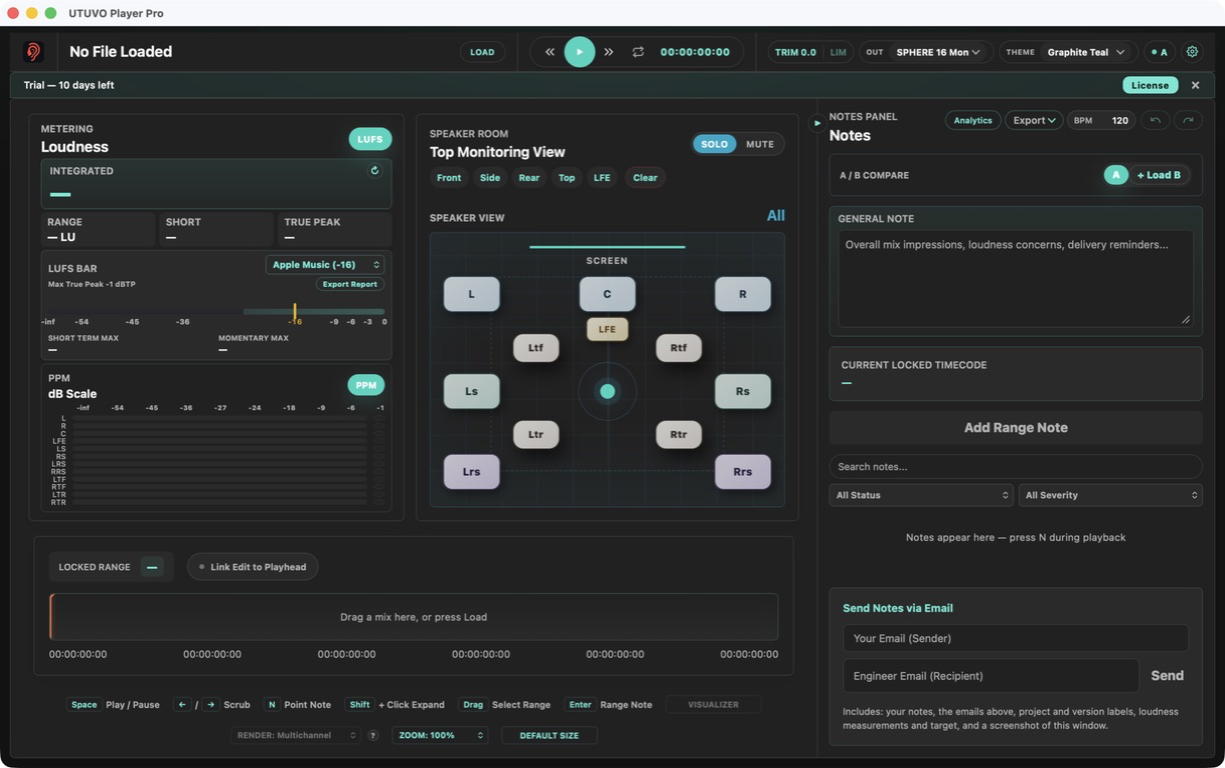1225x768 pixels.
Task: Click the redo arrow in Notes panel
Action: 1188,120
